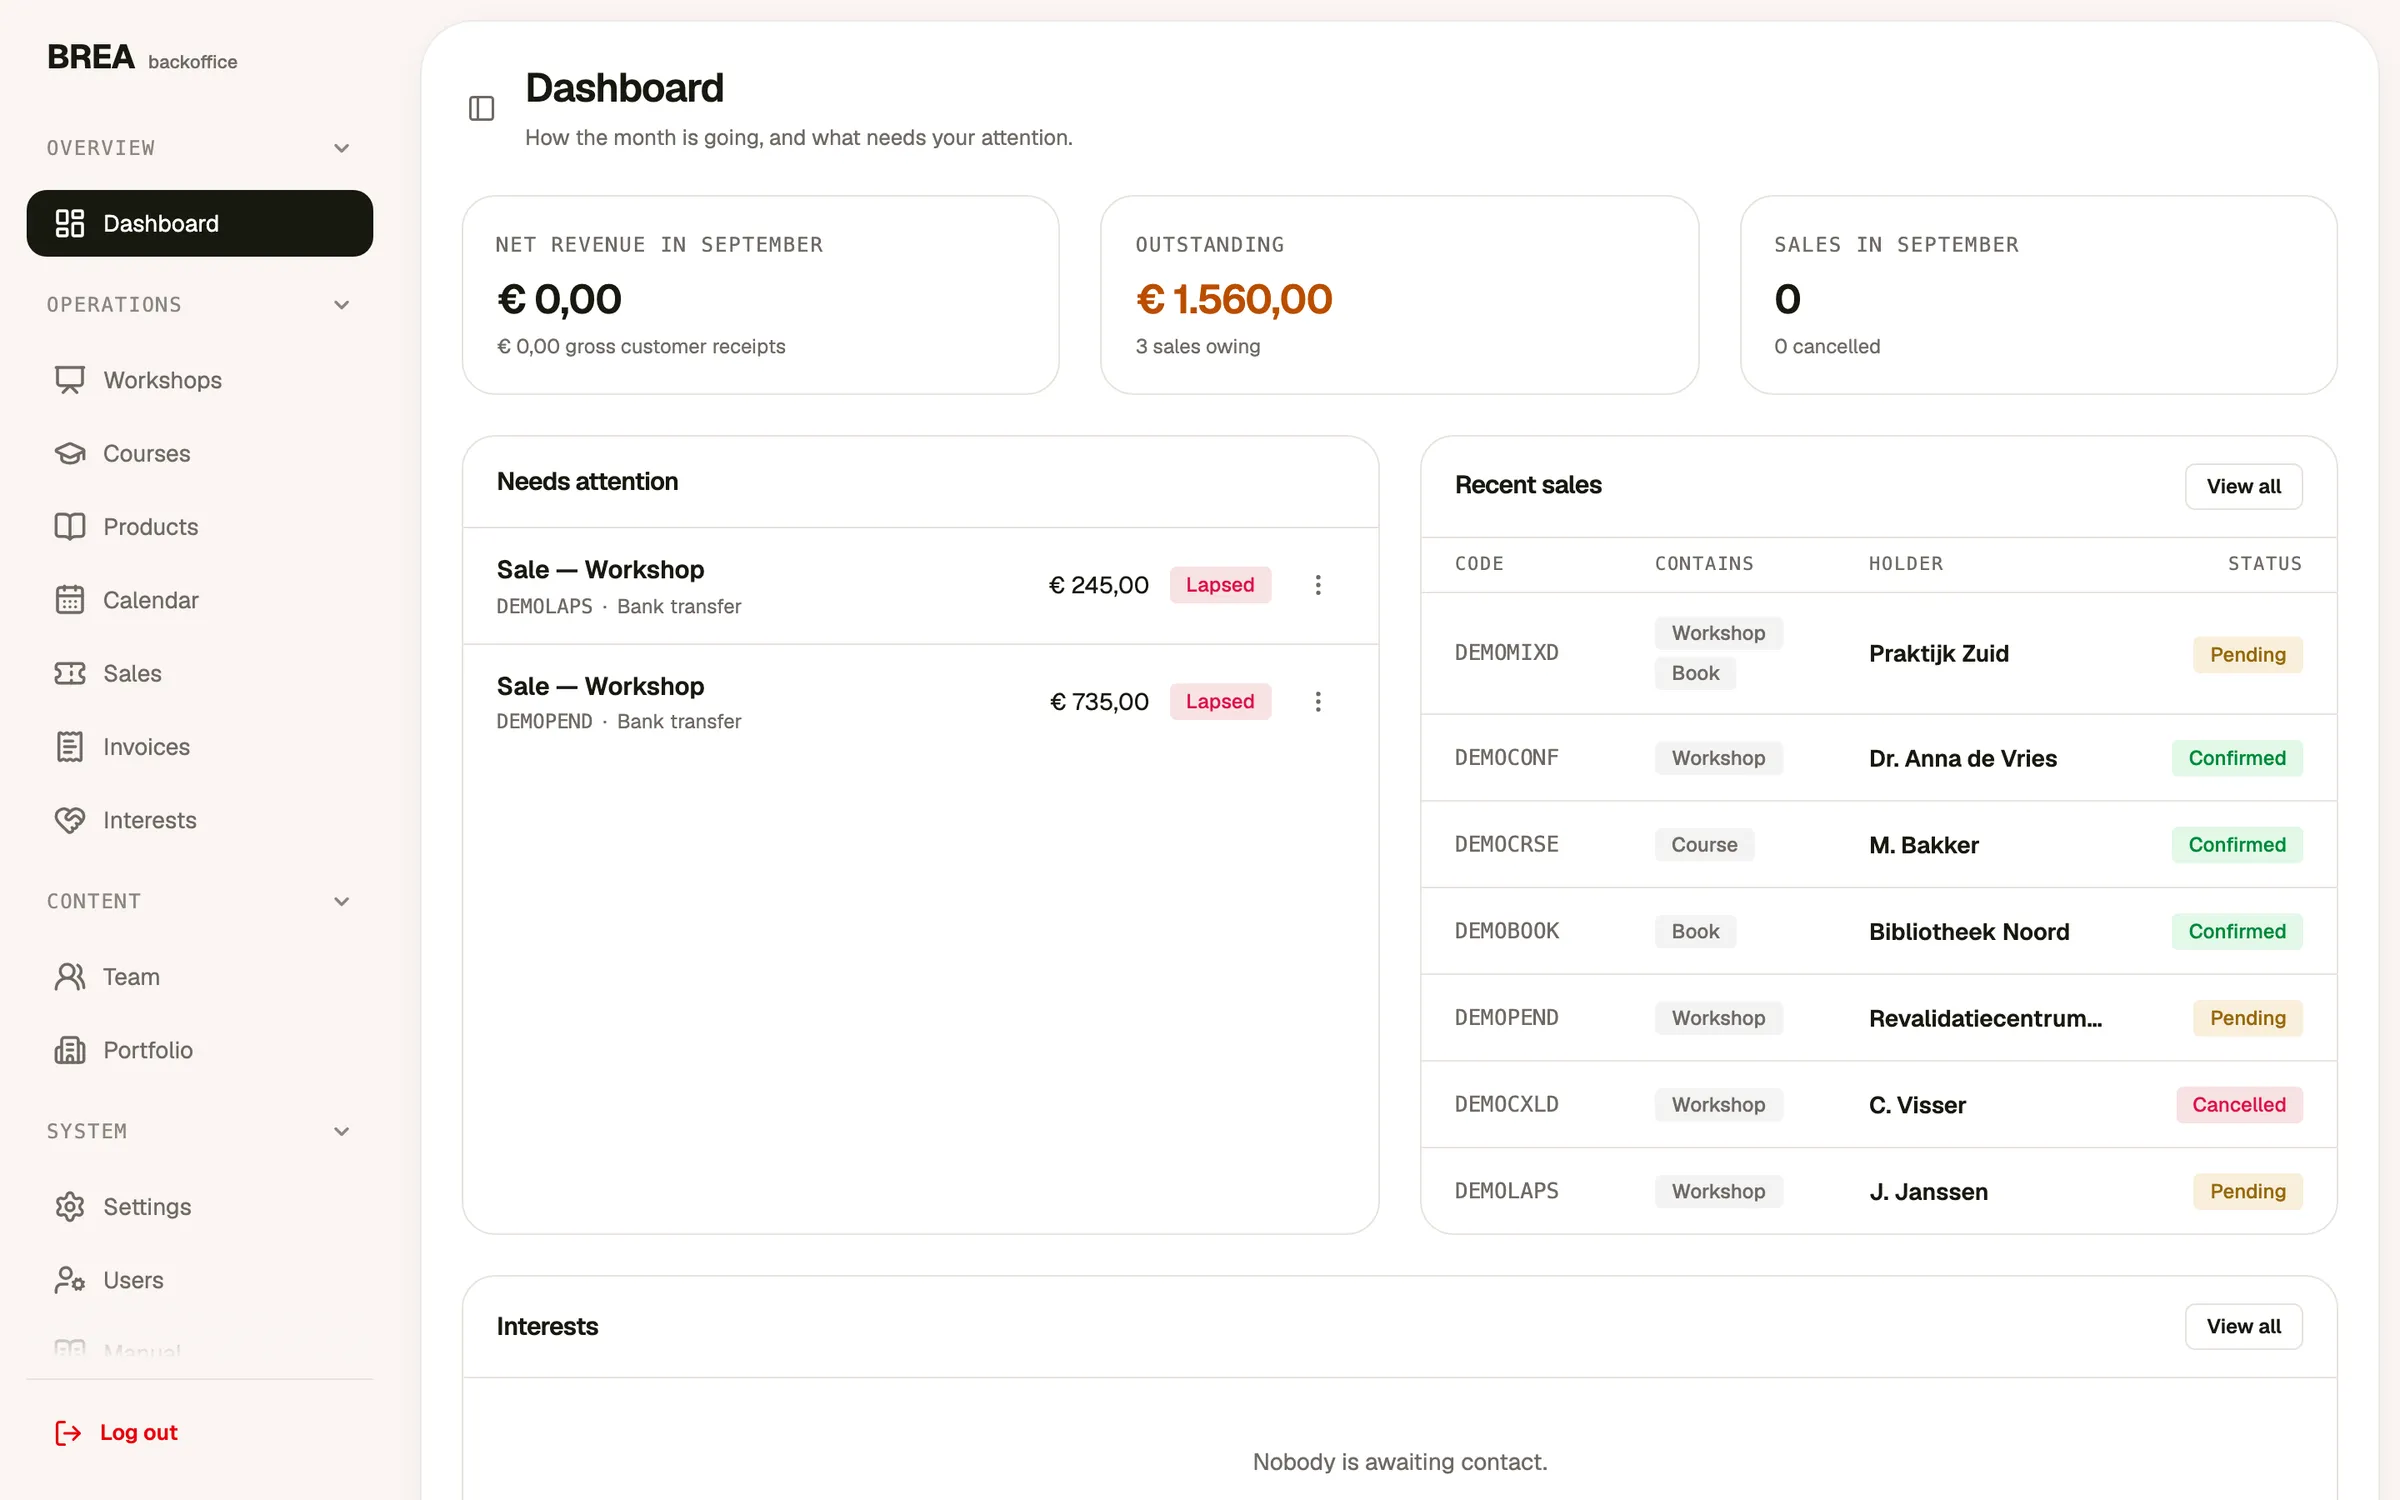Collapse the Overview section chevron
Image resolution: width=2400 pixels, height=1500 pixels.
point(341,148)
